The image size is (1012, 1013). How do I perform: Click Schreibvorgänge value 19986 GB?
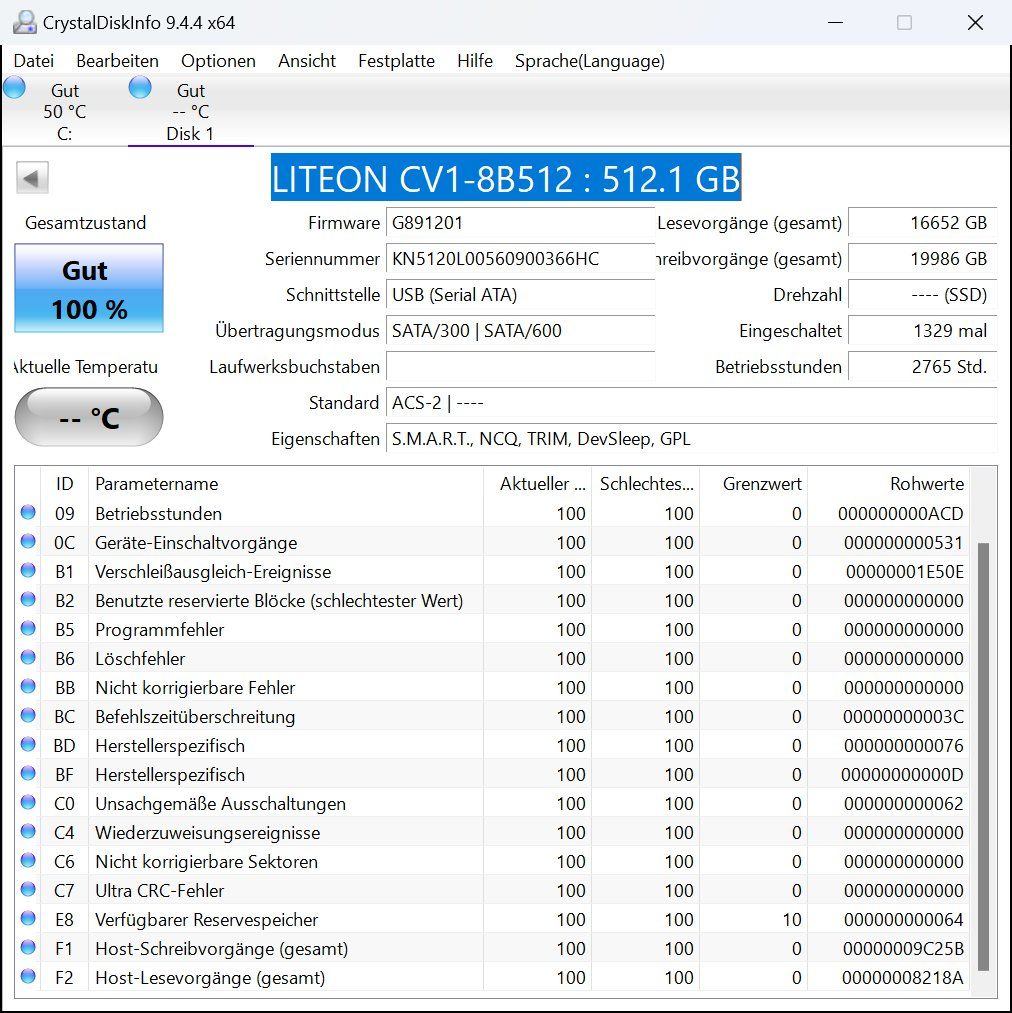(x=923, y=259)
